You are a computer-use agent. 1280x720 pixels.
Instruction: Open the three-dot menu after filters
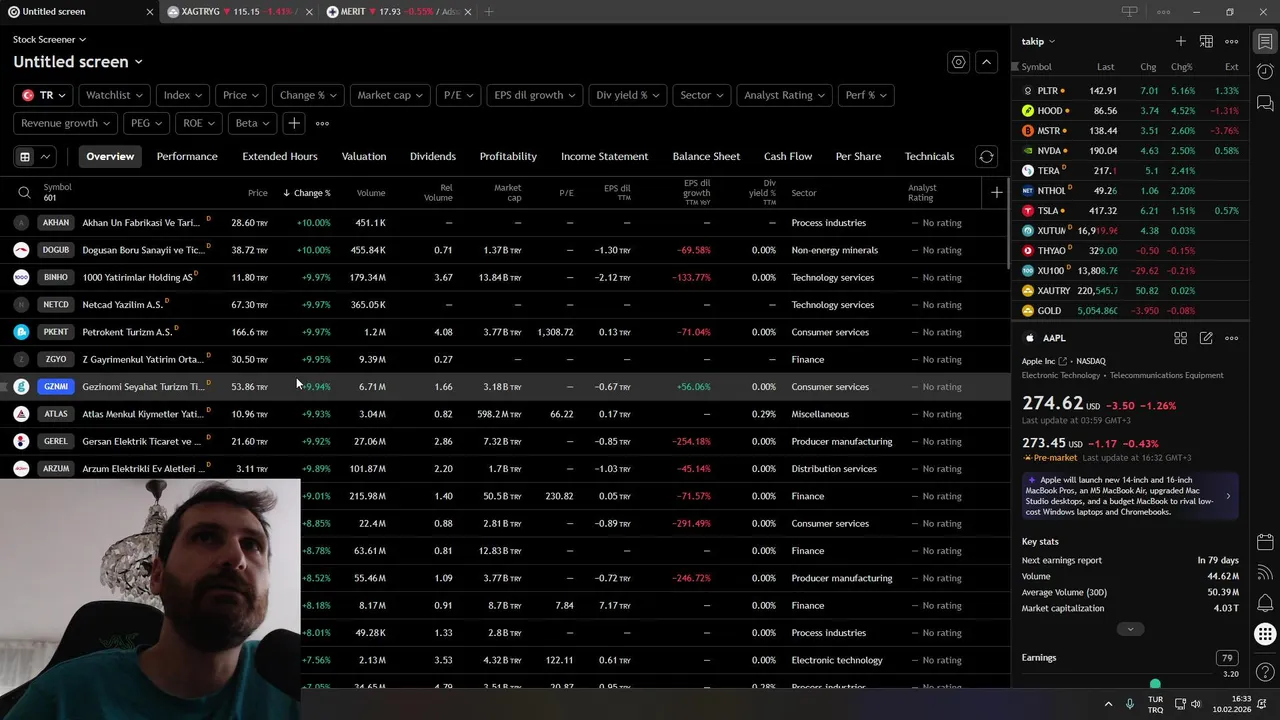(322, 123)
